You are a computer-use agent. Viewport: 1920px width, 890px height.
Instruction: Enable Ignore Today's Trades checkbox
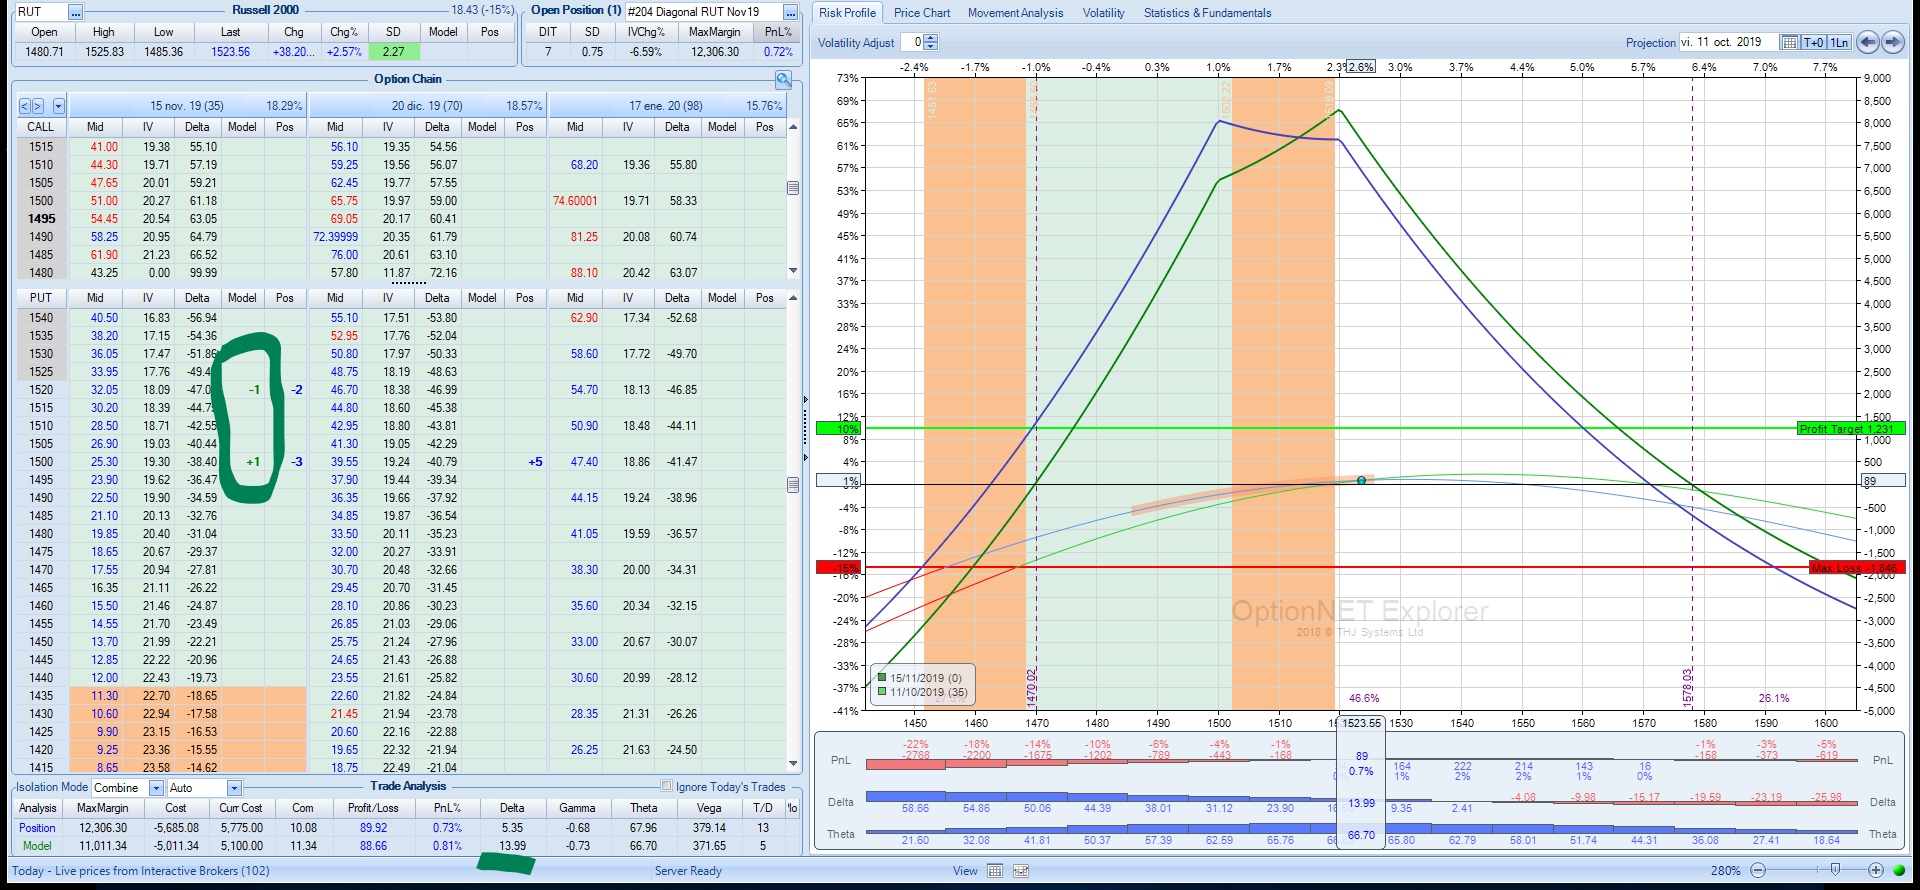pyautogui.click(x=666, y=787)
